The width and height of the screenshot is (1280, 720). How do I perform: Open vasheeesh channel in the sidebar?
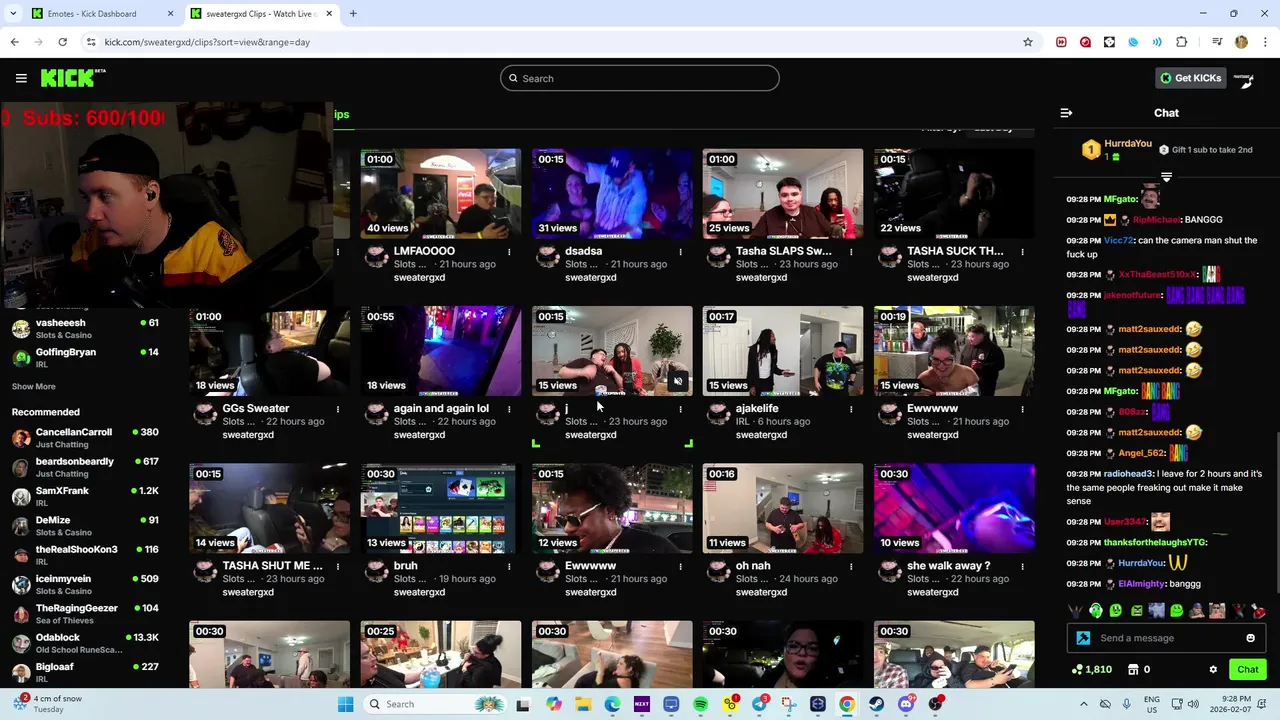click(85, 328)
